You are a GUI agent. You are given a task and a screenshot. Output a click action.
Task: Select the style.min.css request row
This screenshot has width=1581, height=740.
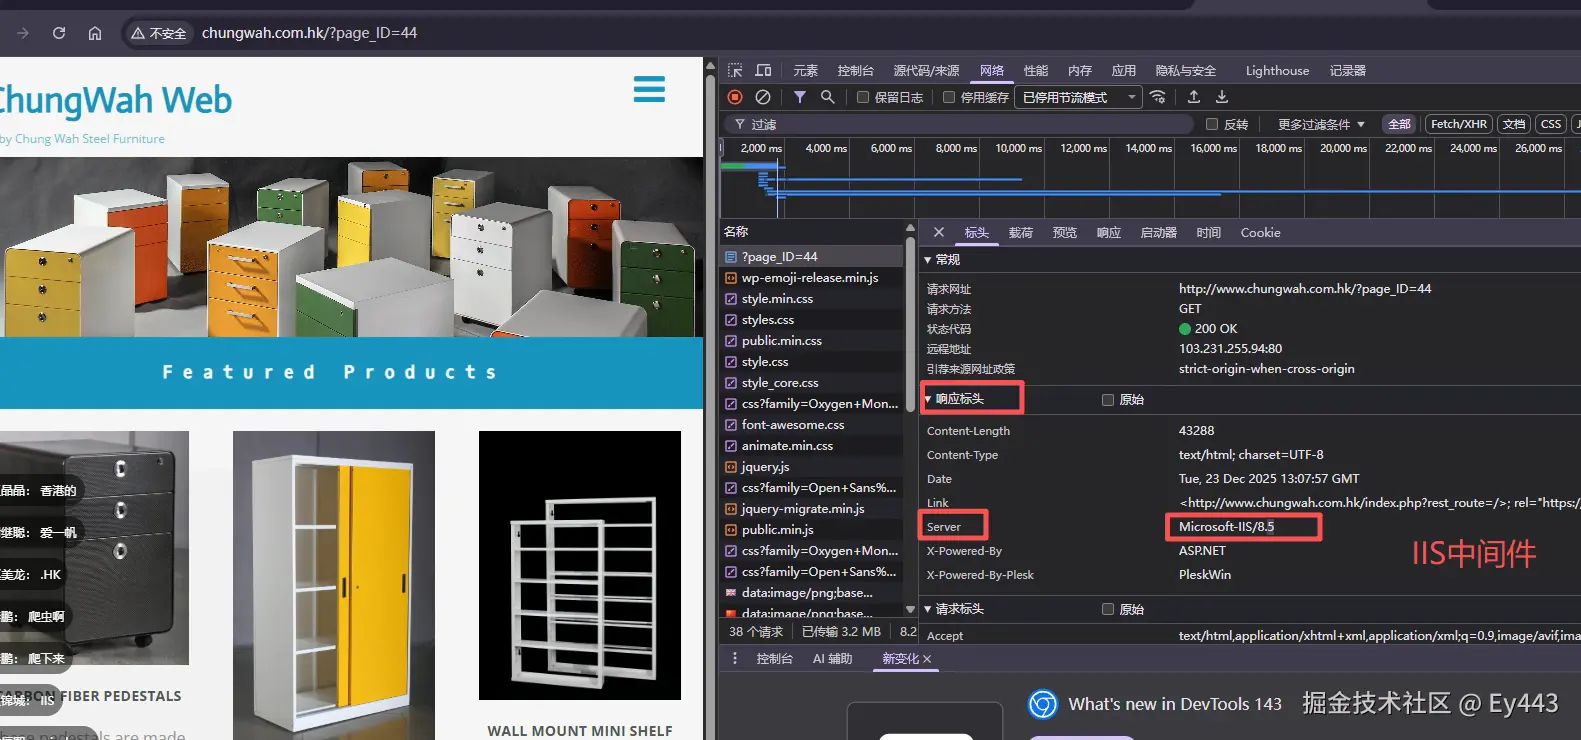(812, 299)
